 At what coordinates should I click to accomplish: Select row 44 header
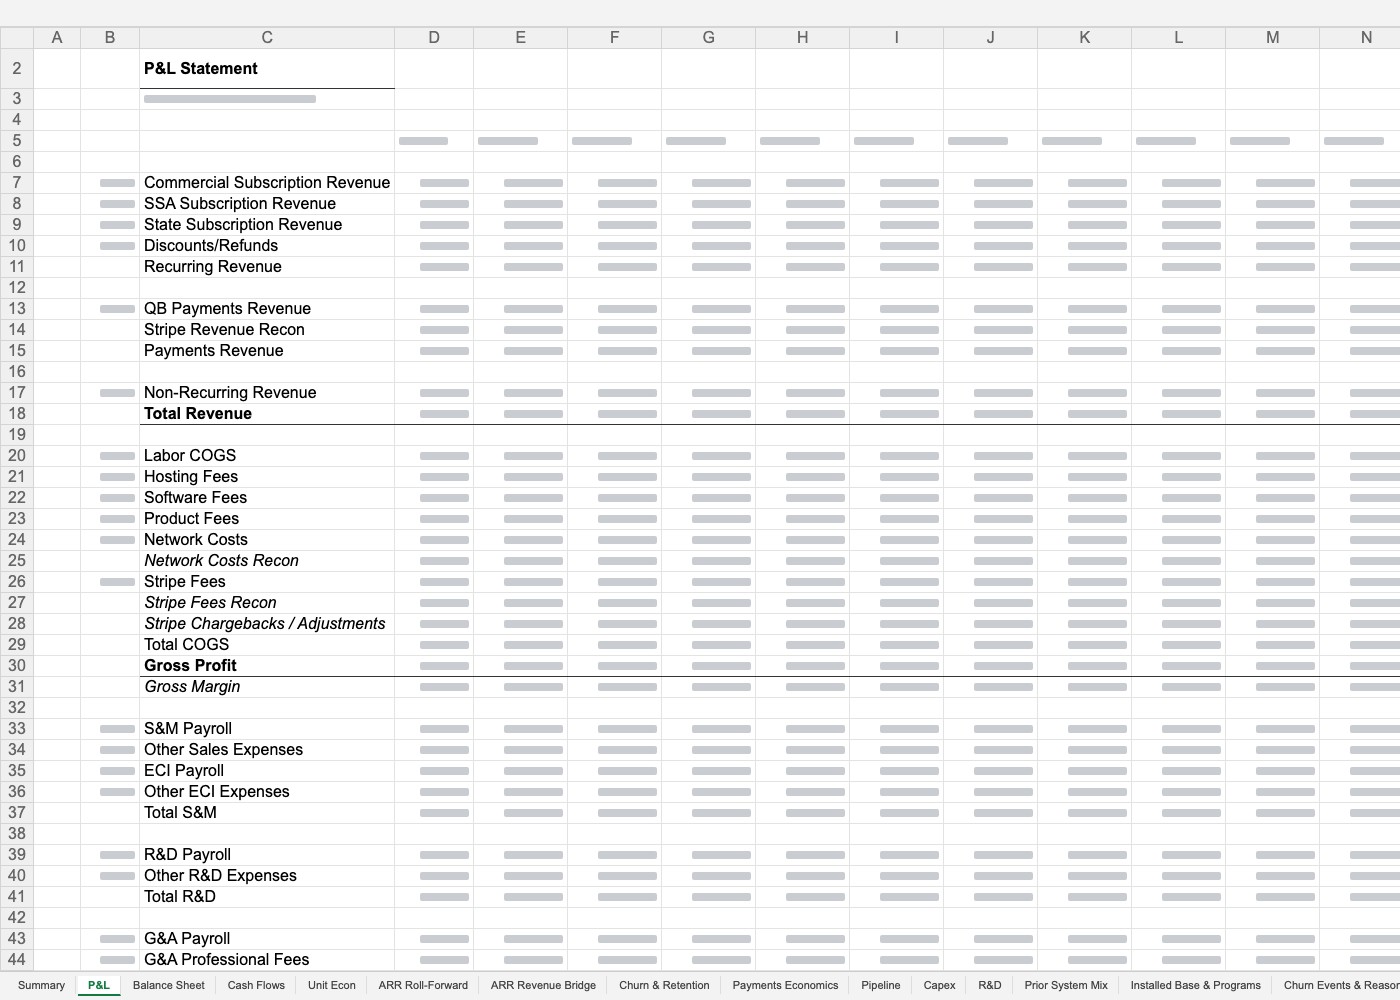pyautogui.click(x=17, y=960)
